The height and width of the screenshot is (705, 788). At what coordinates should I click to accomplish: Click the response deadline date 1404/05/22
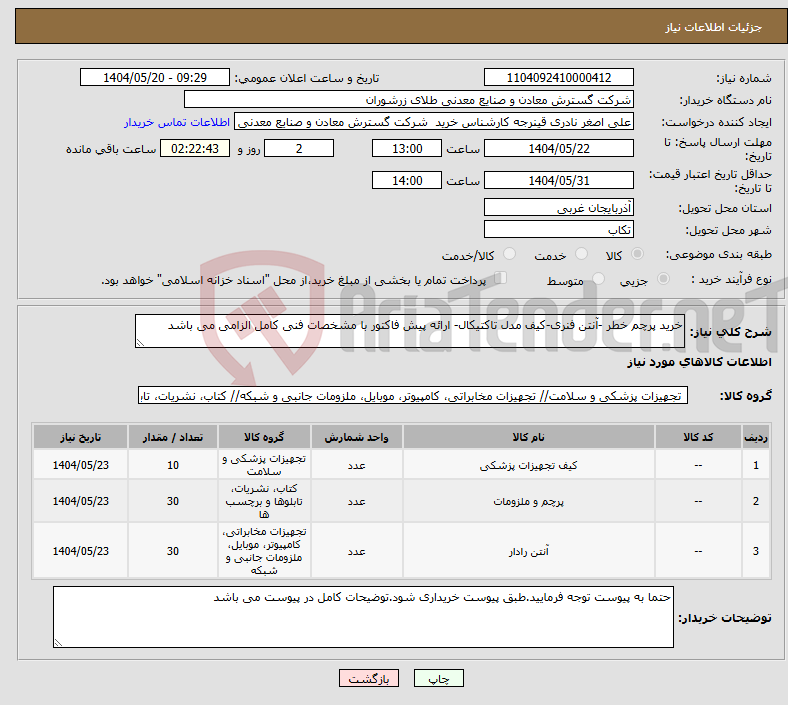click(x=558, y=148)
